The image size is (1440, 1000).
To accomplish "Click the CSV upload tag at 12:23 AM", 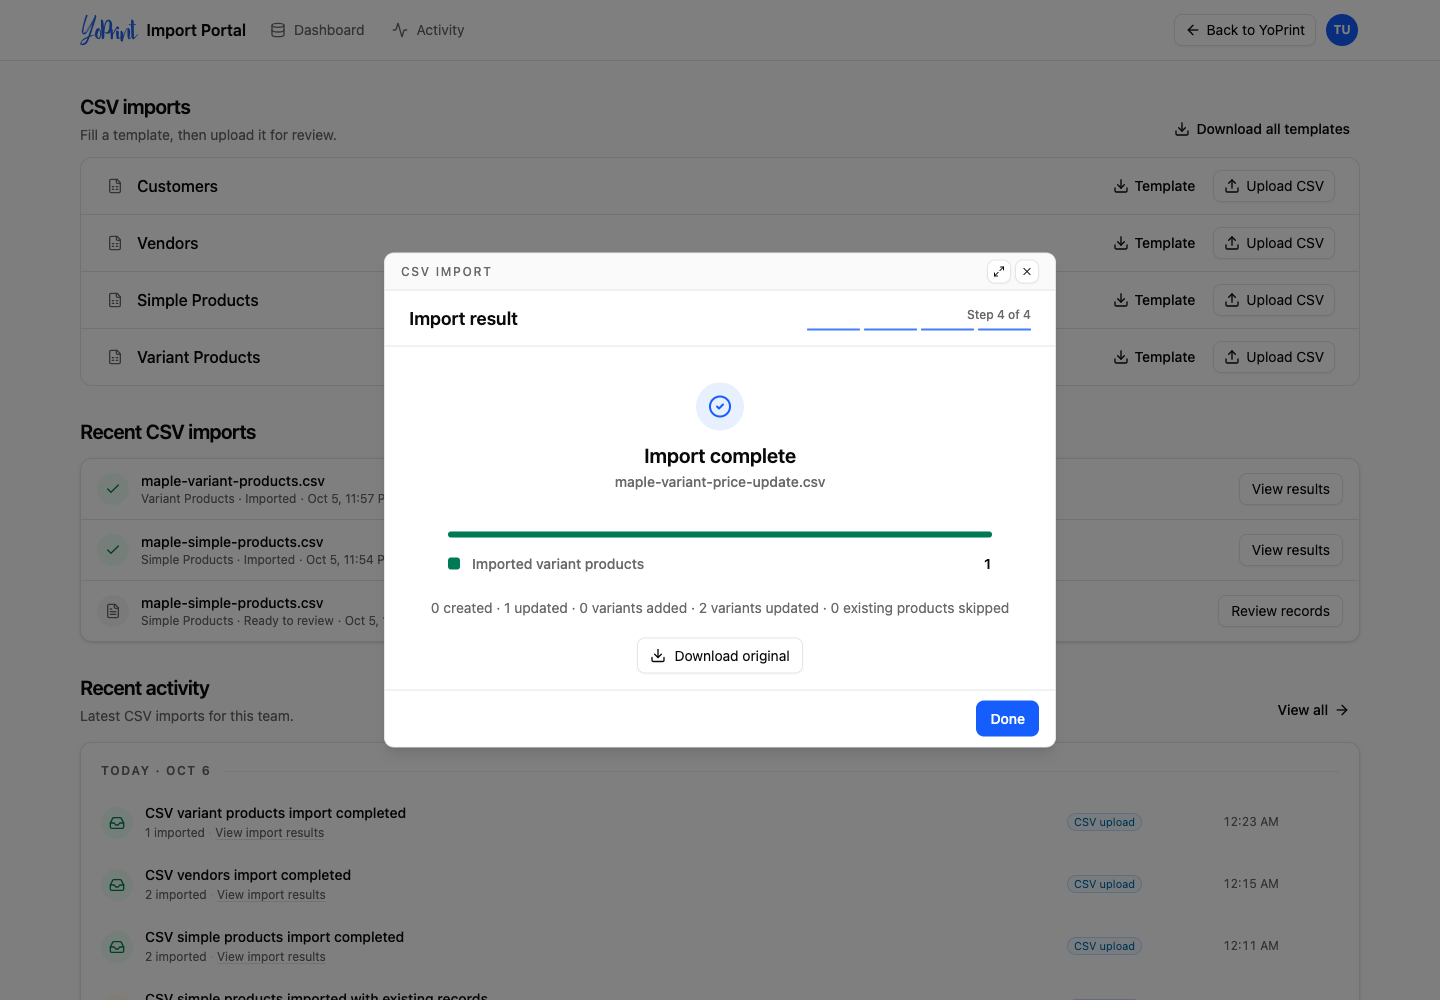I will coord(1104,822).
